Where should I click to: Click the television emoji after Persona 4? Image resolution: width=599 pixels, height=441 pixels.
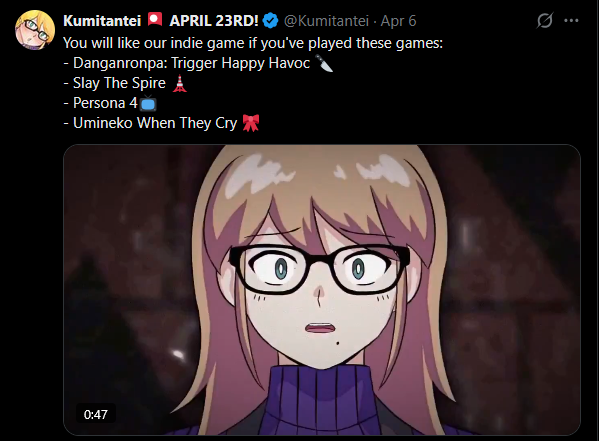[x=148, y=103]
